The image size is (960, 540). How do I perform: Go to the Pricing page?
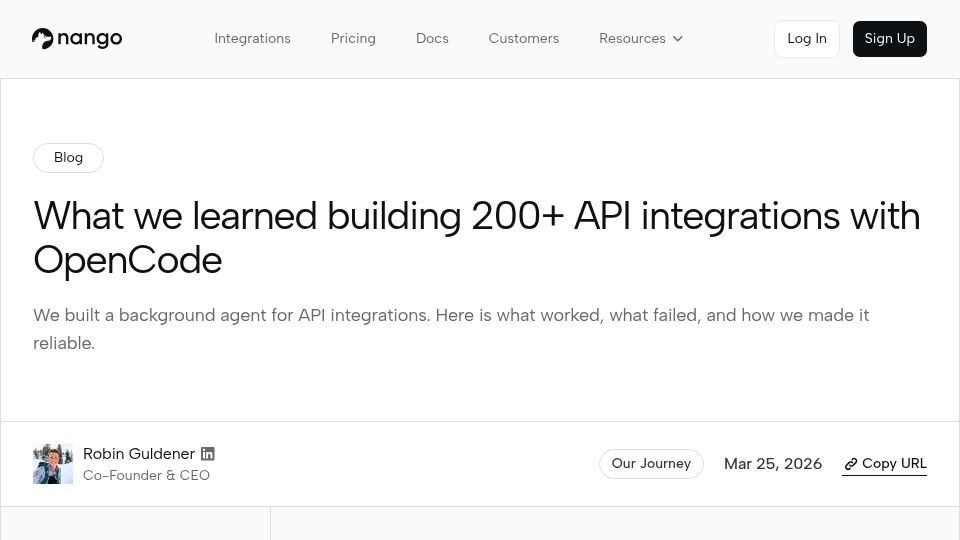353,39
